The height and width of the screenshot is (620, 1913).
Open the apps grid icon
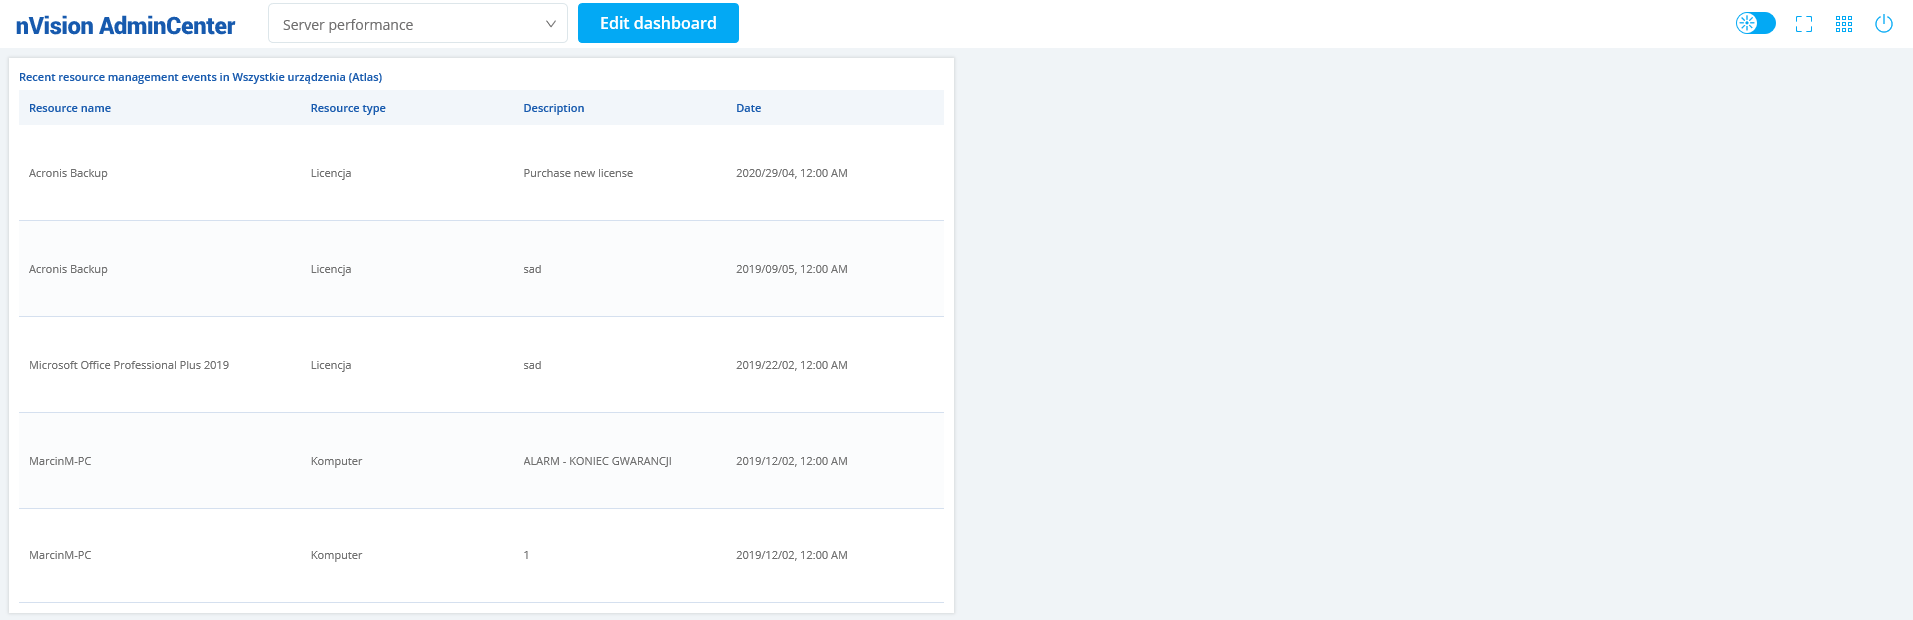(1844, 24)
